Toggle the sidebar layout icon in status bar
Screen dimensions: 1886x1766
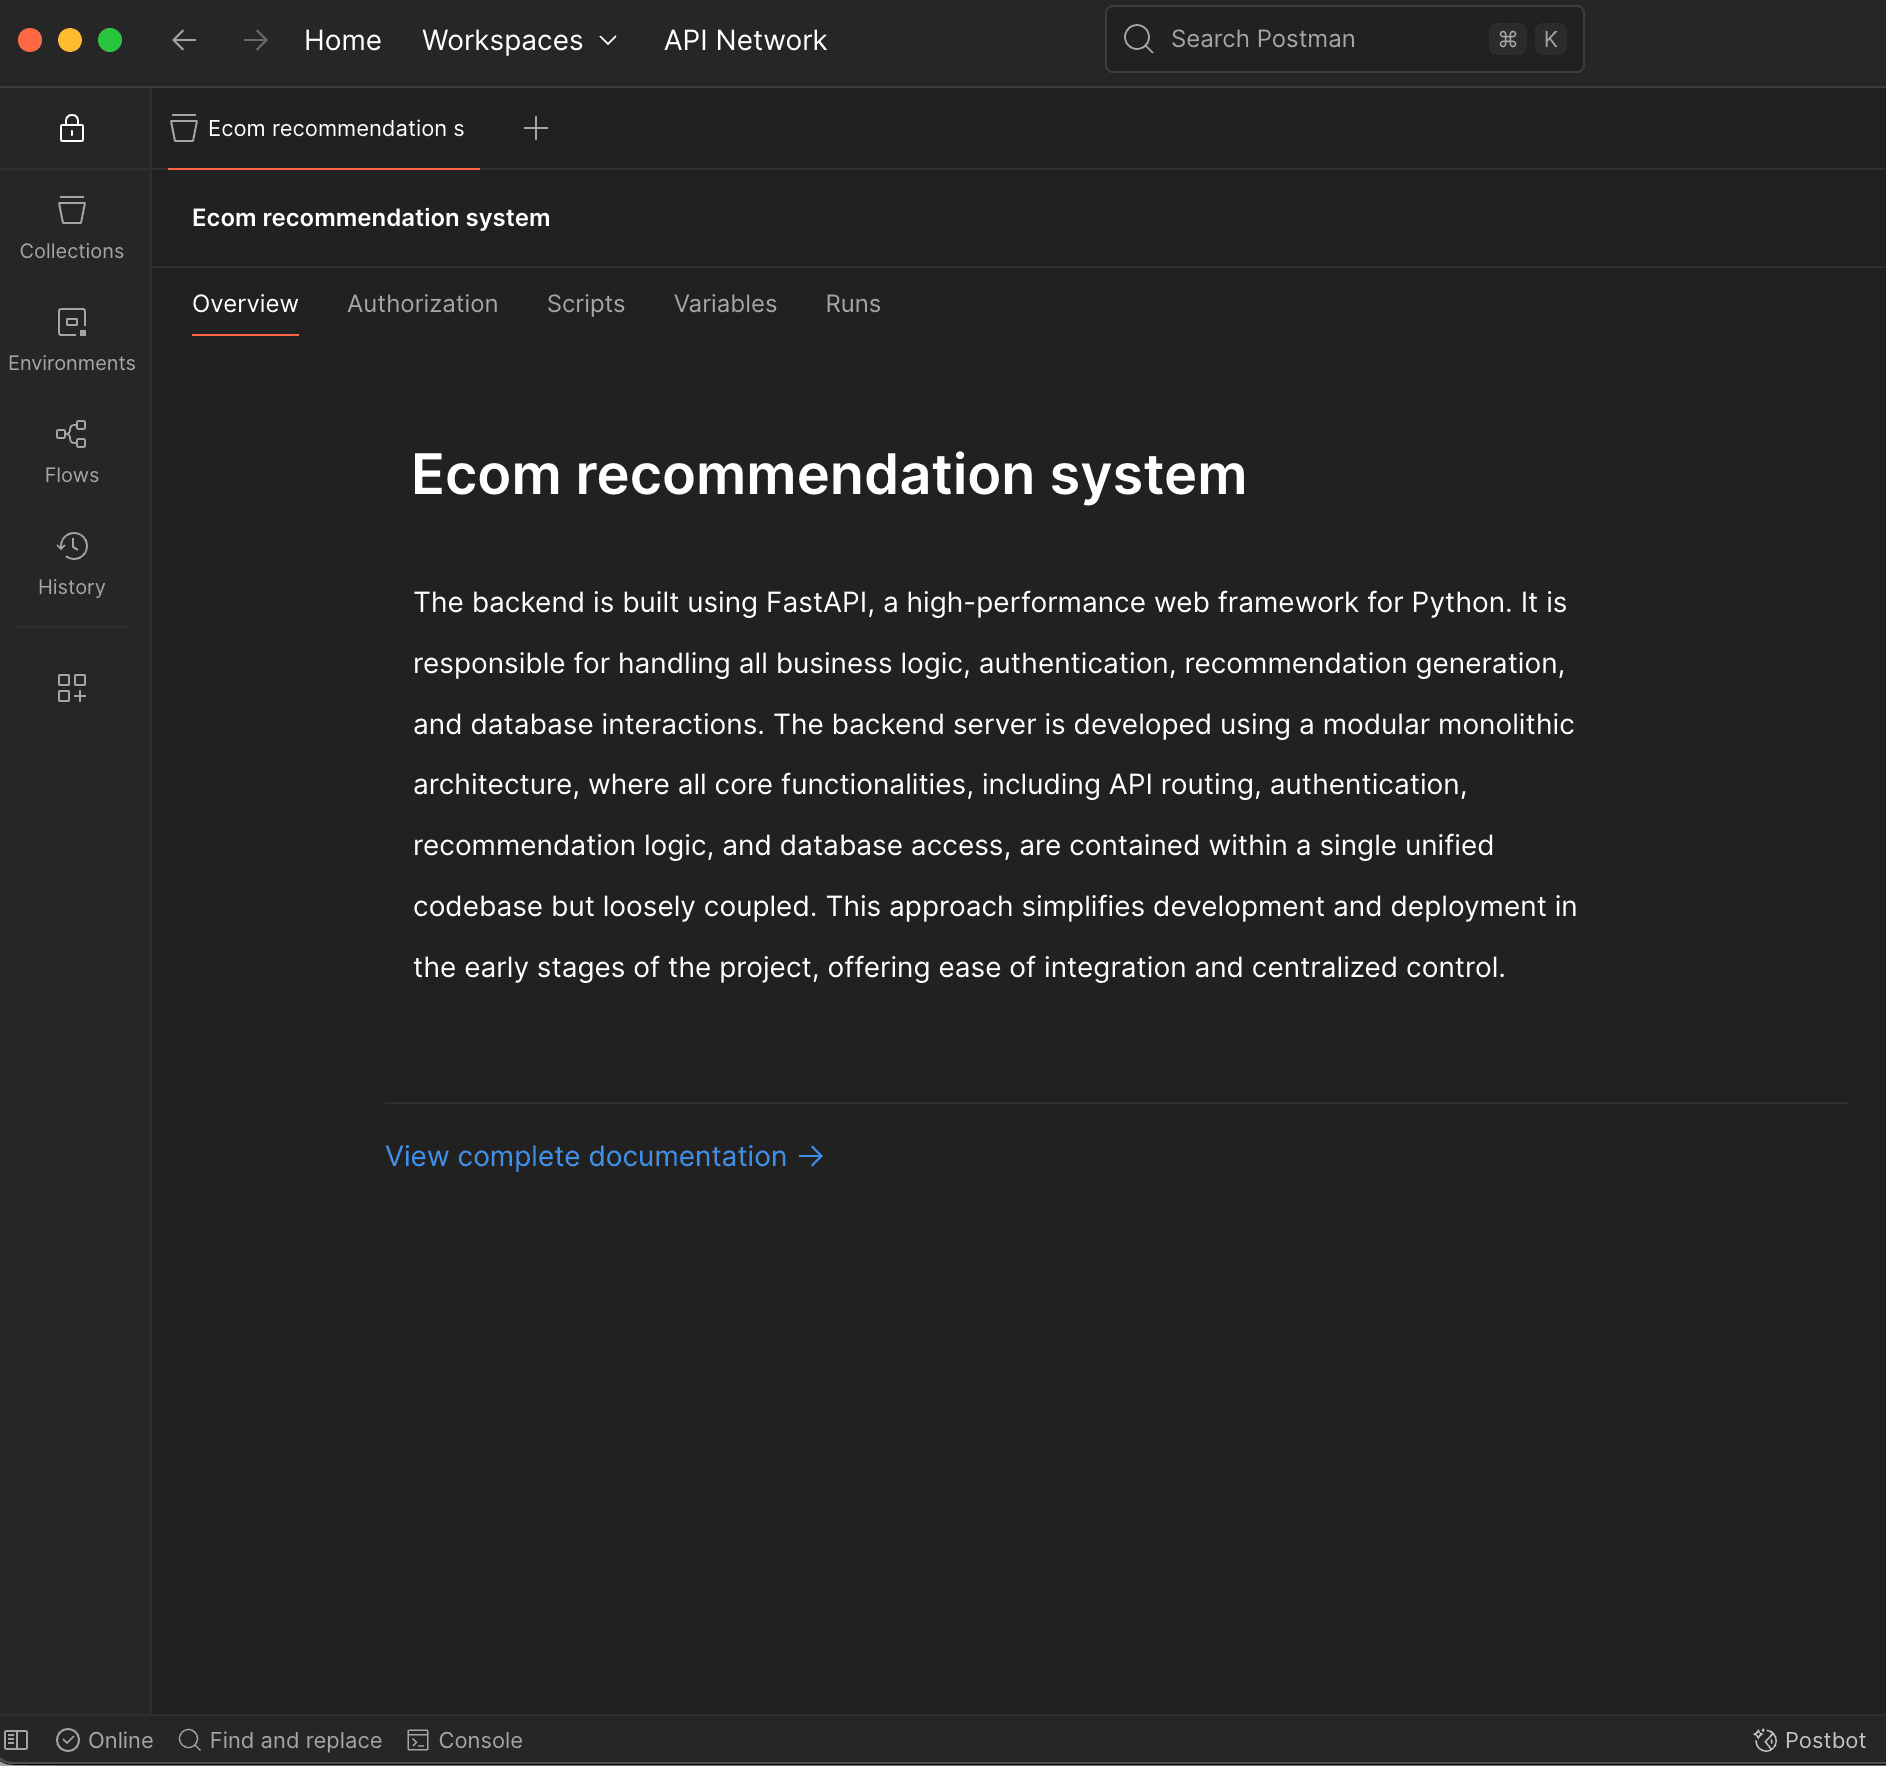[17, 1740]
